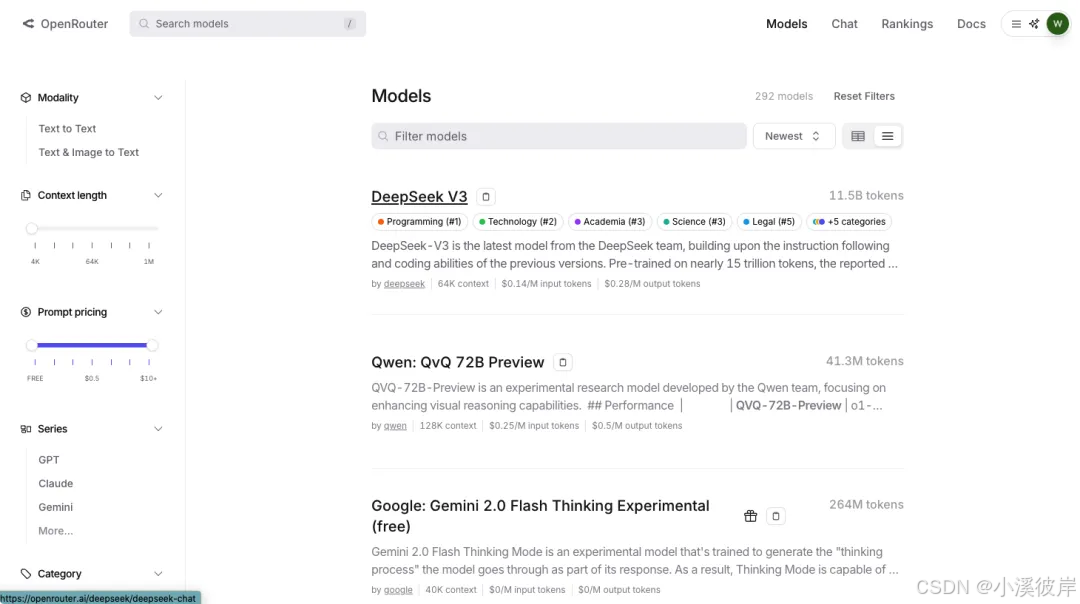Screen dimensions: 1080x604
Task: Switch to list view icon
Action: pyautogui.click(x=887, y=136)
